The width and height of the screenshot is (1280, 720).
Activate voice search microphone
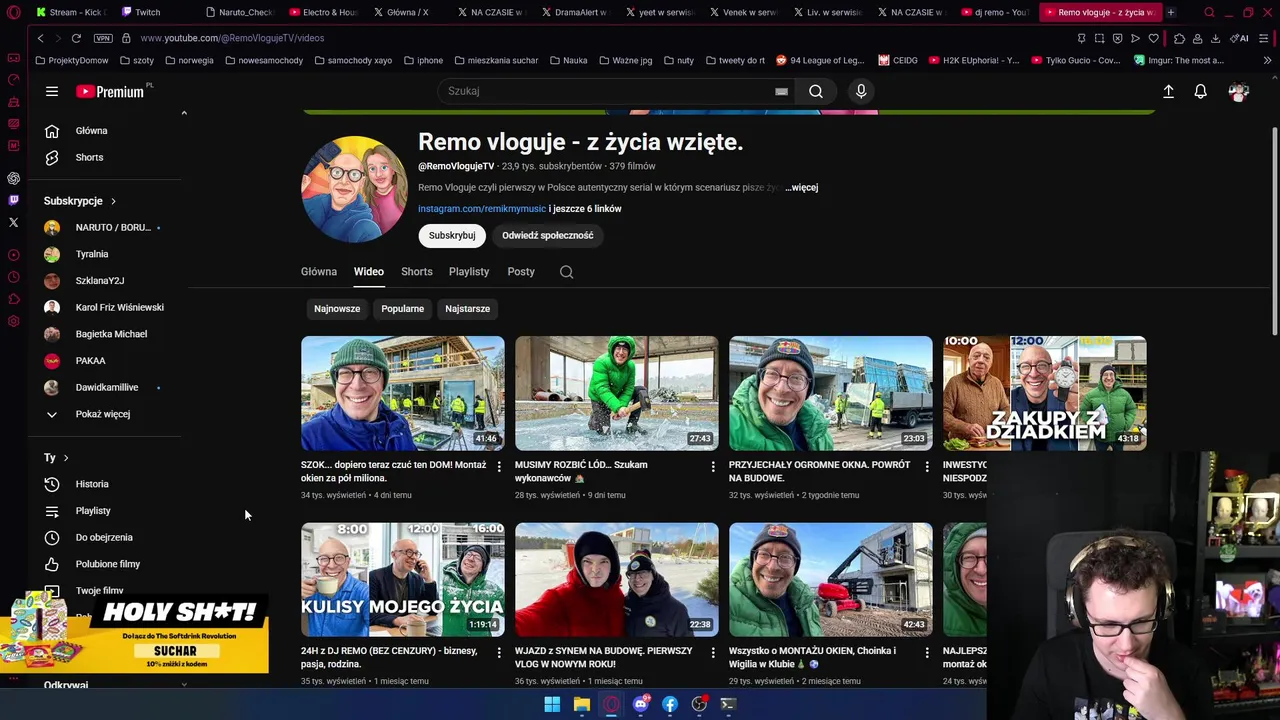[861, 91]
